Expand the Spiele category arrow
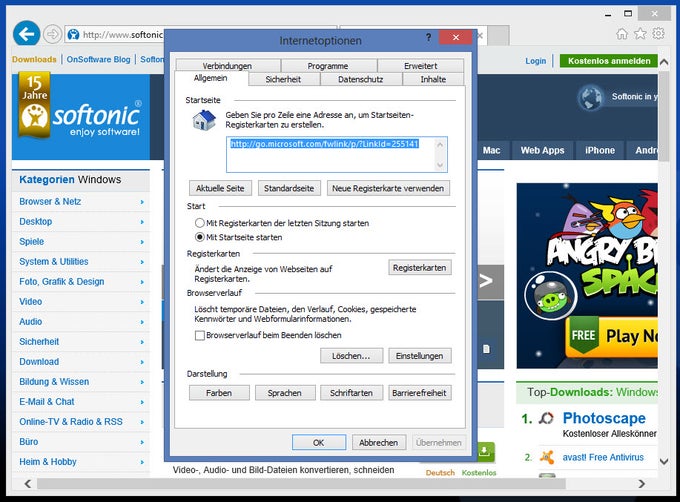This screenshot has width=680, height=502. coord(142,242)
